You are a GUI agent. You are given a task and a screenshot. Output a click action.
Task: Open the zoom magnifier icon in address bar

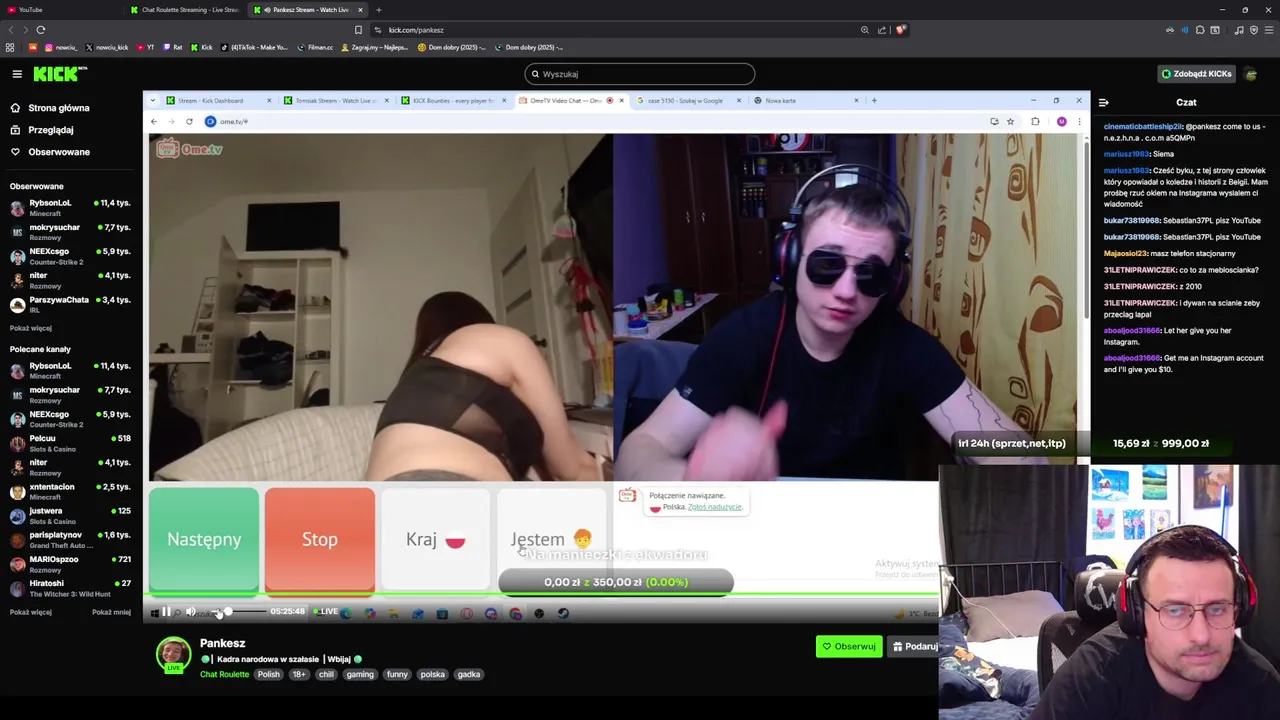tap(864, 30)
